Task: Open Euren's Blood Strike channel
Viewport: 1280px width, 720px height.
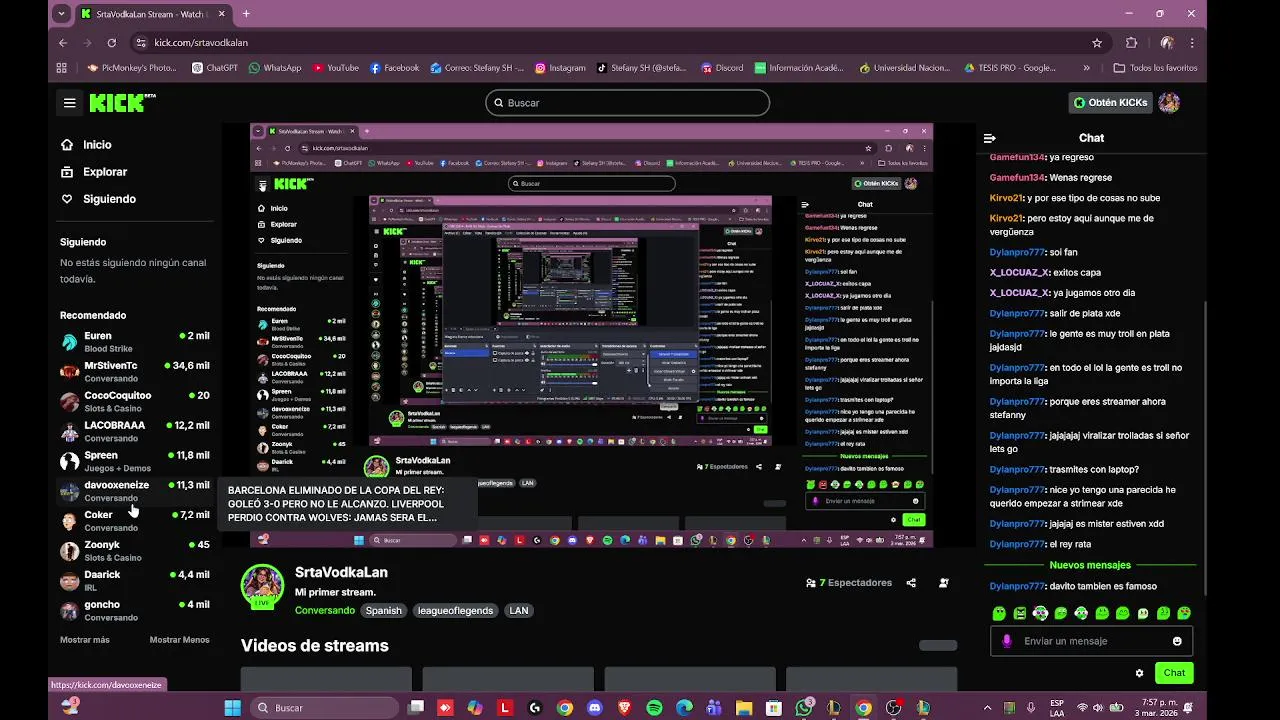Action: (x=135, y=342)
